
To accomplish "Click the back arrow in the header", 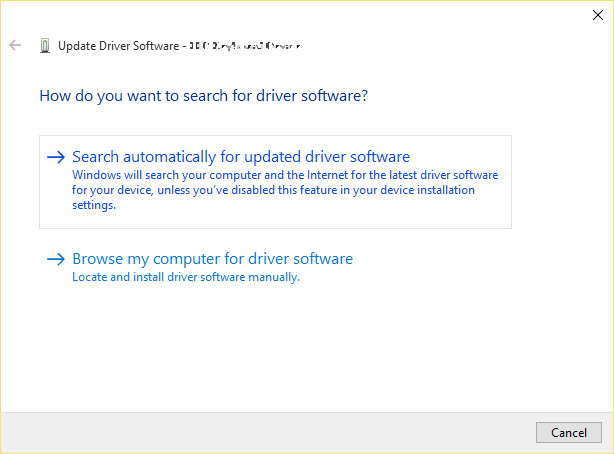I will (x=15, y=45).
